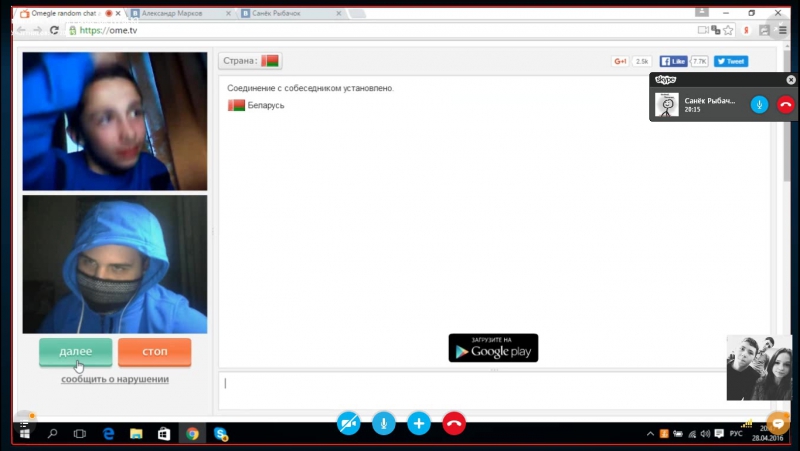The width and height of the screenshot is (800, 451).
Task: Switch to 'Omegle random chat' tab
Action: [64, 13]
